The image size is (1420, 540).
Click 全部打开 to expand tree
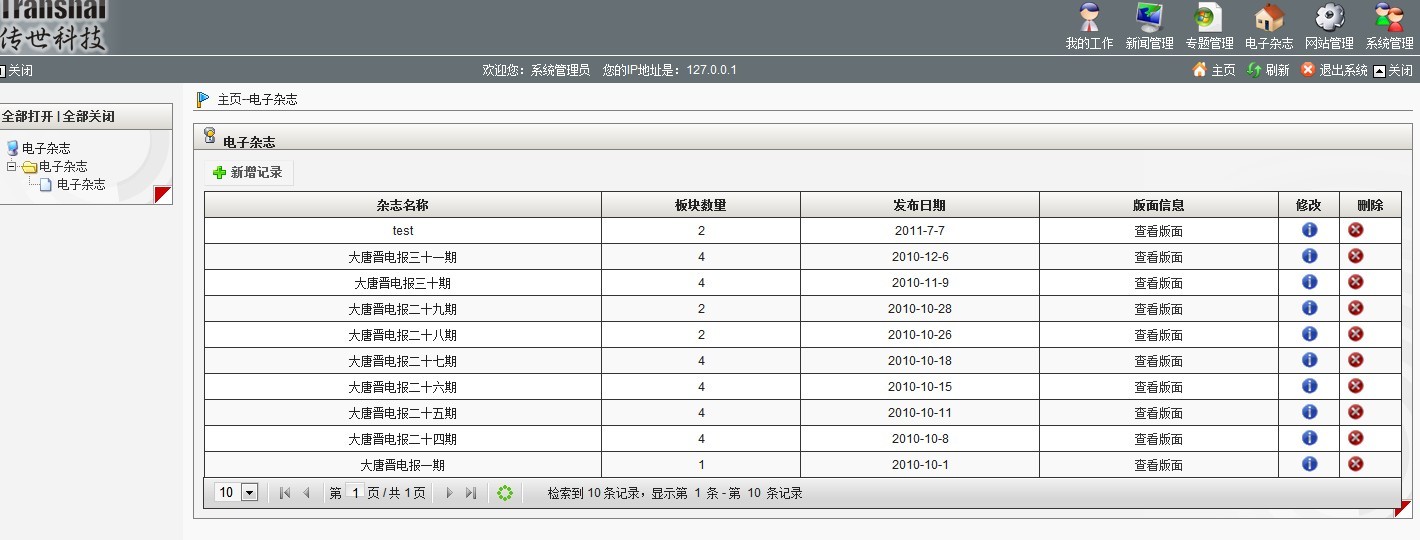click(x=27, y=116)
